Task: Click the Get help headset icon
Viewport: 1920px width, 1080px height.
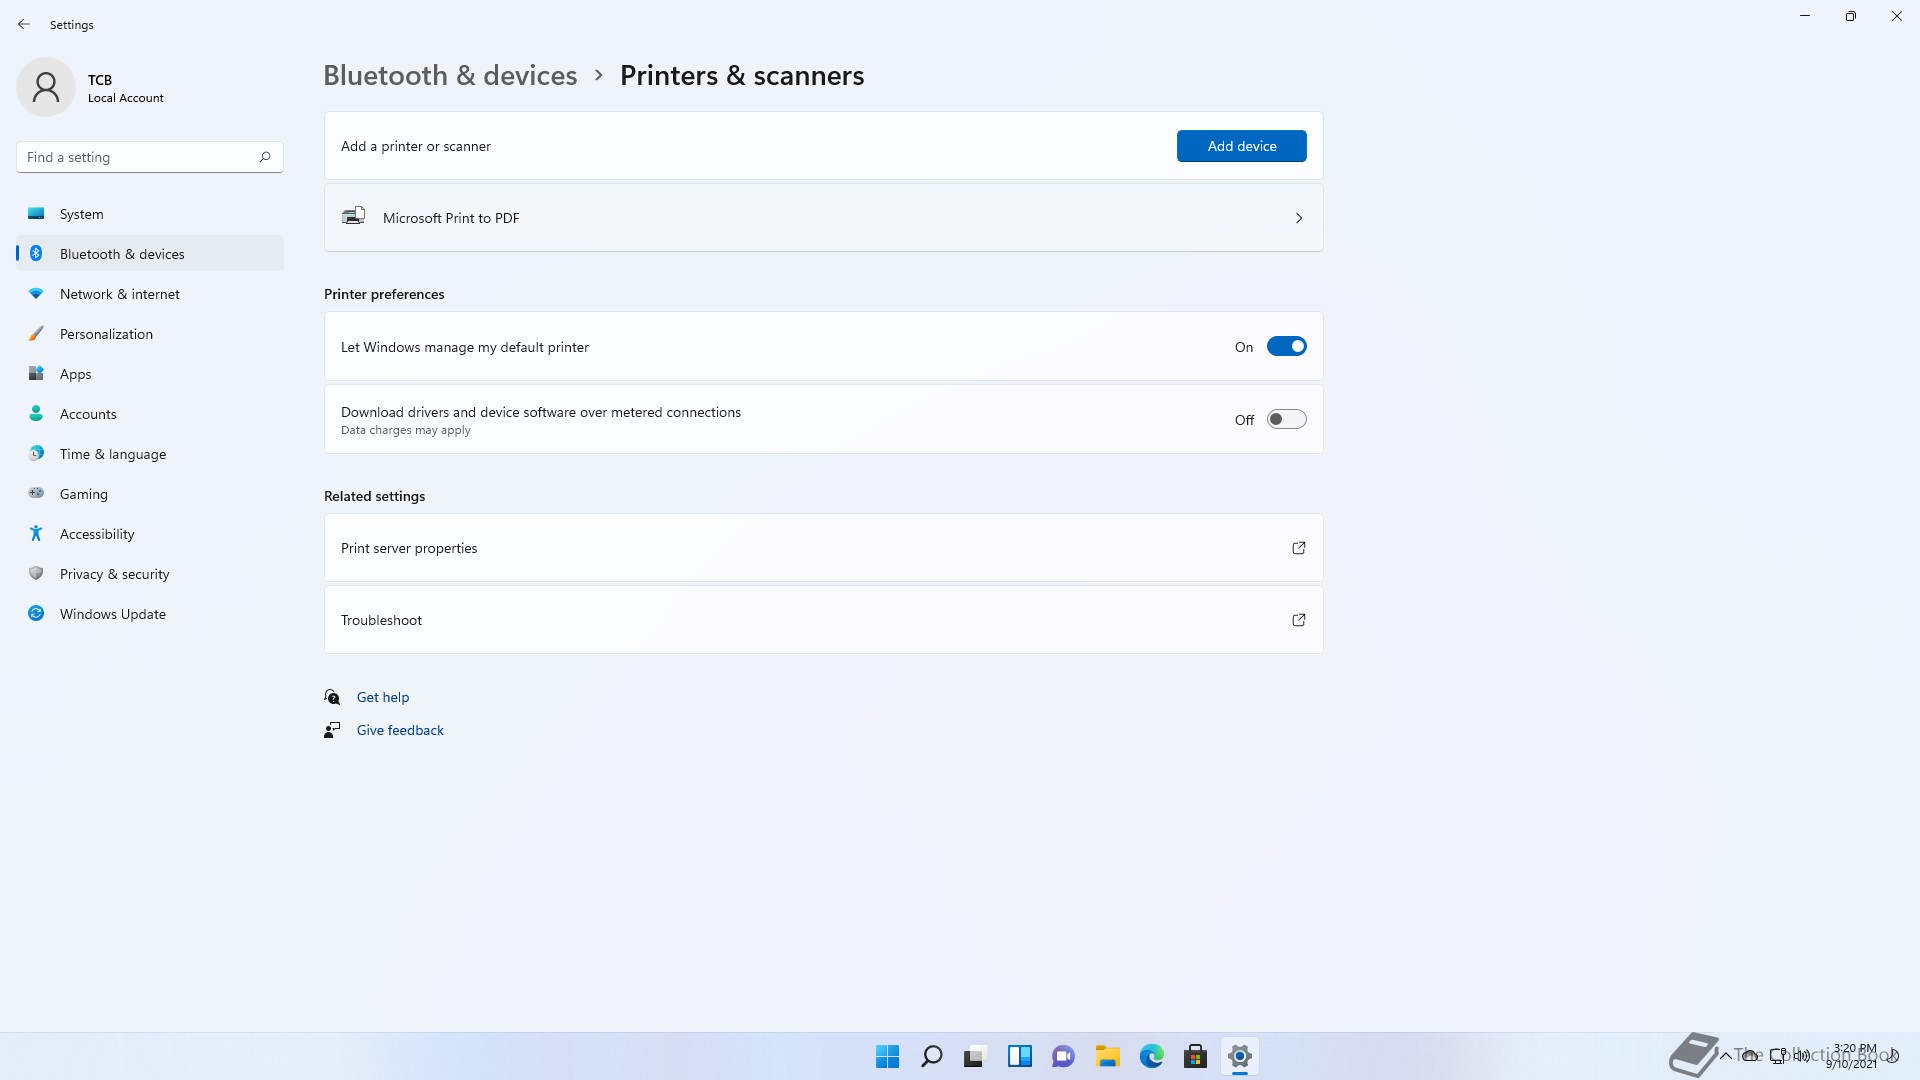Action: click(x=332, y=697)
